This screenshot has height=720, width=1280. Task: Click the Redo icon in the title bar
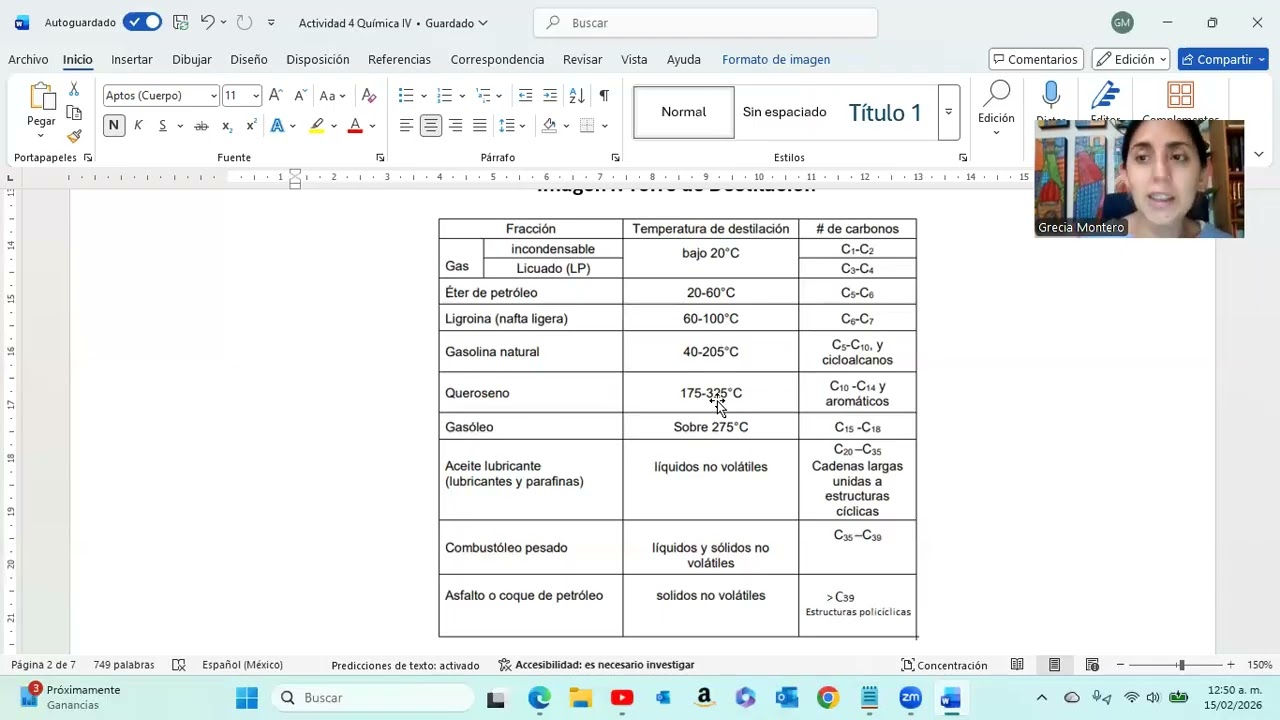(x=245, y=22)
